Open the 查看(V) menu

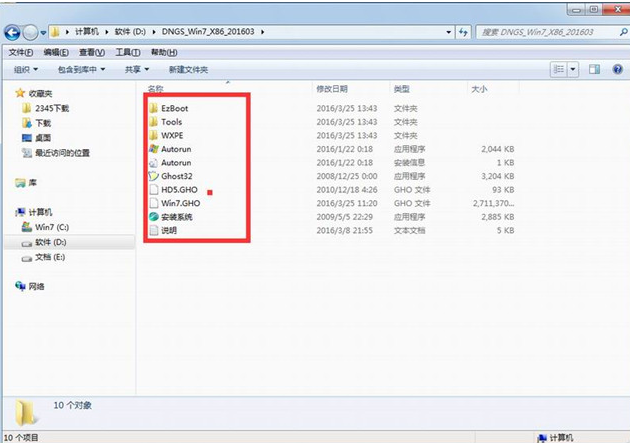click(x=90, y=52)
